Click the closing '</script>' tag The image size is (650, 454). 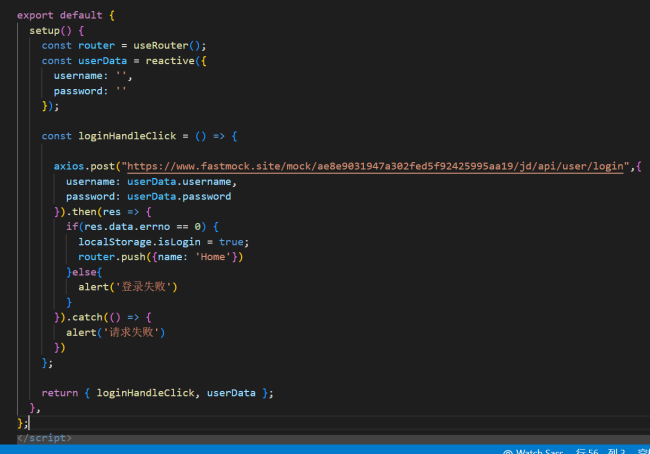coord(44,438)
